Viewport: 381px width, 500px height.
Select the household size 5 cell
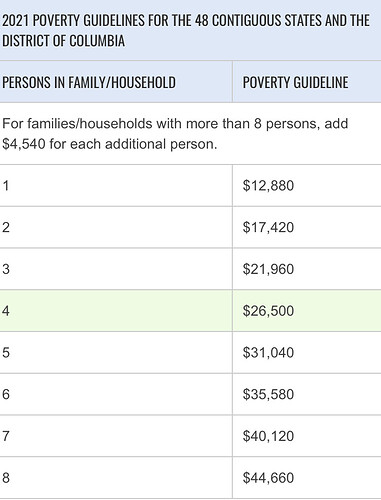(x=116, y=352)
